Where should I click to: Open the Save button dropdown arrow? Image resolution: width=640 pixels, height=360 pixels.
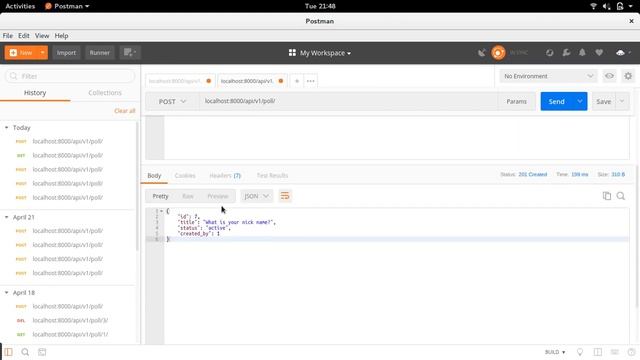(x=622, y=101)
